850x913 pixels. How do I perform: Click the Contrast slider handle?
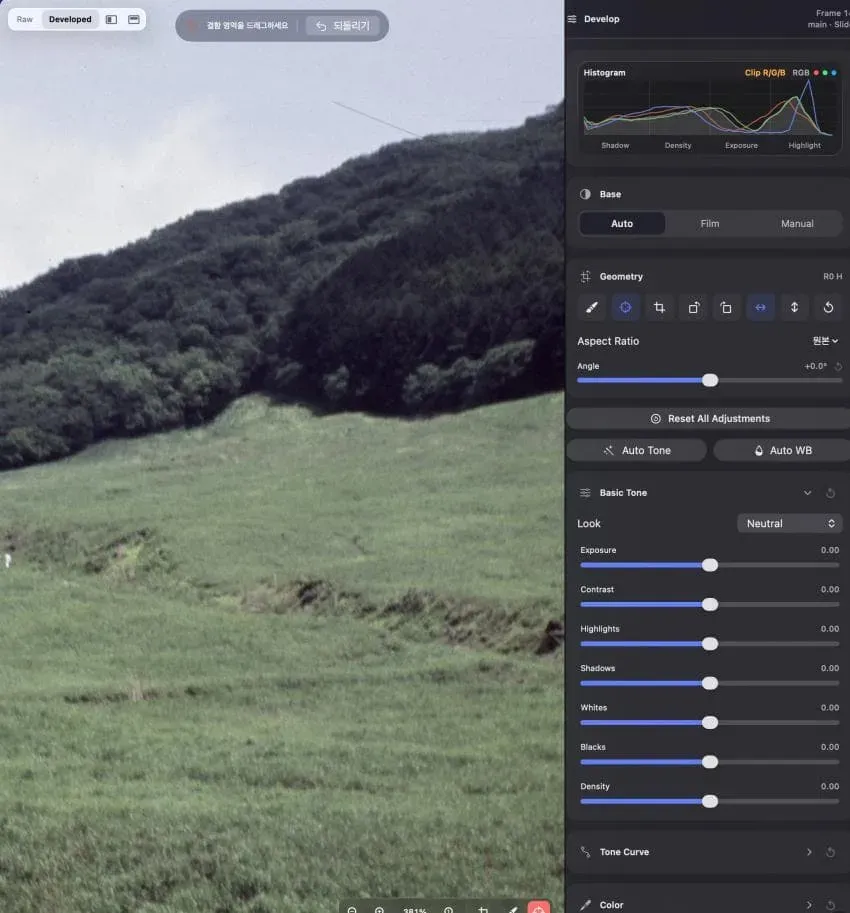click(710, 605)
